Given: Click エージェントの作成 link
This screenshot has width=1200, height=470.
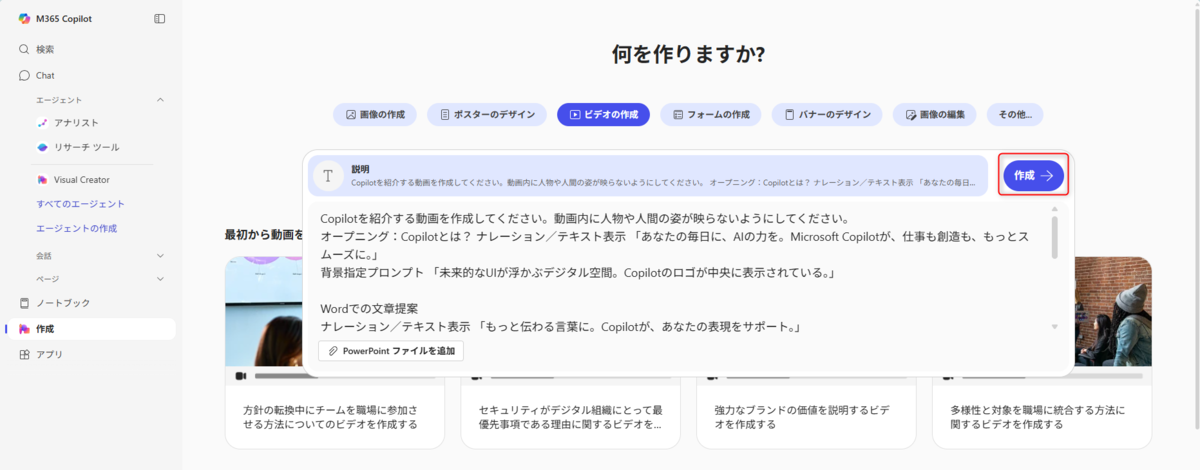Looking at the screenshot, I should 76,228.
